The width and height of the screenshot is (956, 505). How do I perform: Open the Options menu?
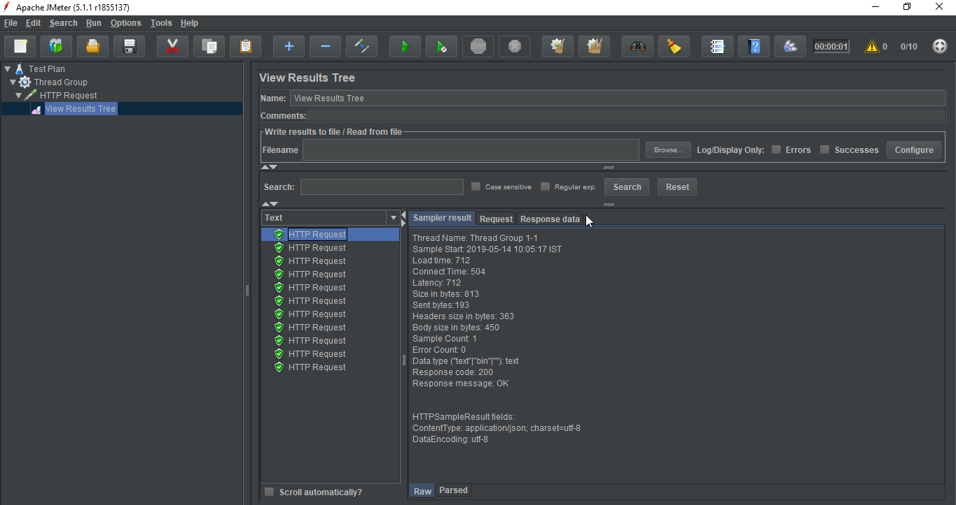(x=126, y=23)
